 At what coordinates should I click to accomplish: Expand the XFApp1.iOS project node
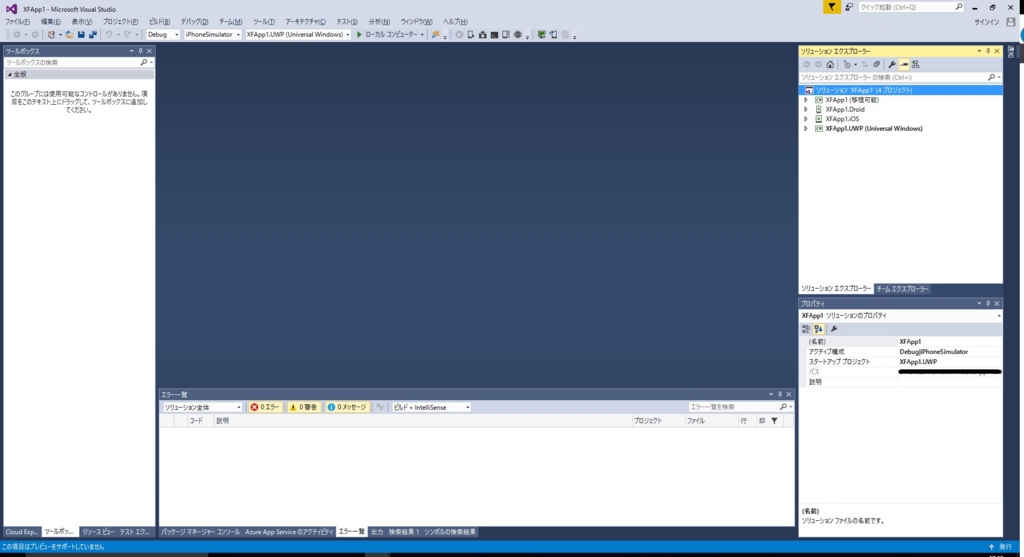[x=806, y=119]
